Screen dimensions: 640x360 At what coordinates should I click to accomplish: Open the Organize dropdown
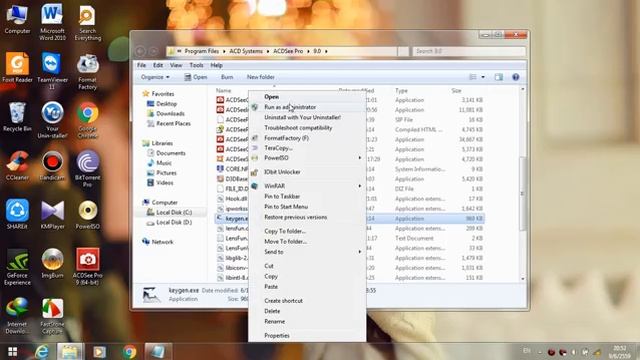(x=155, y=77)
